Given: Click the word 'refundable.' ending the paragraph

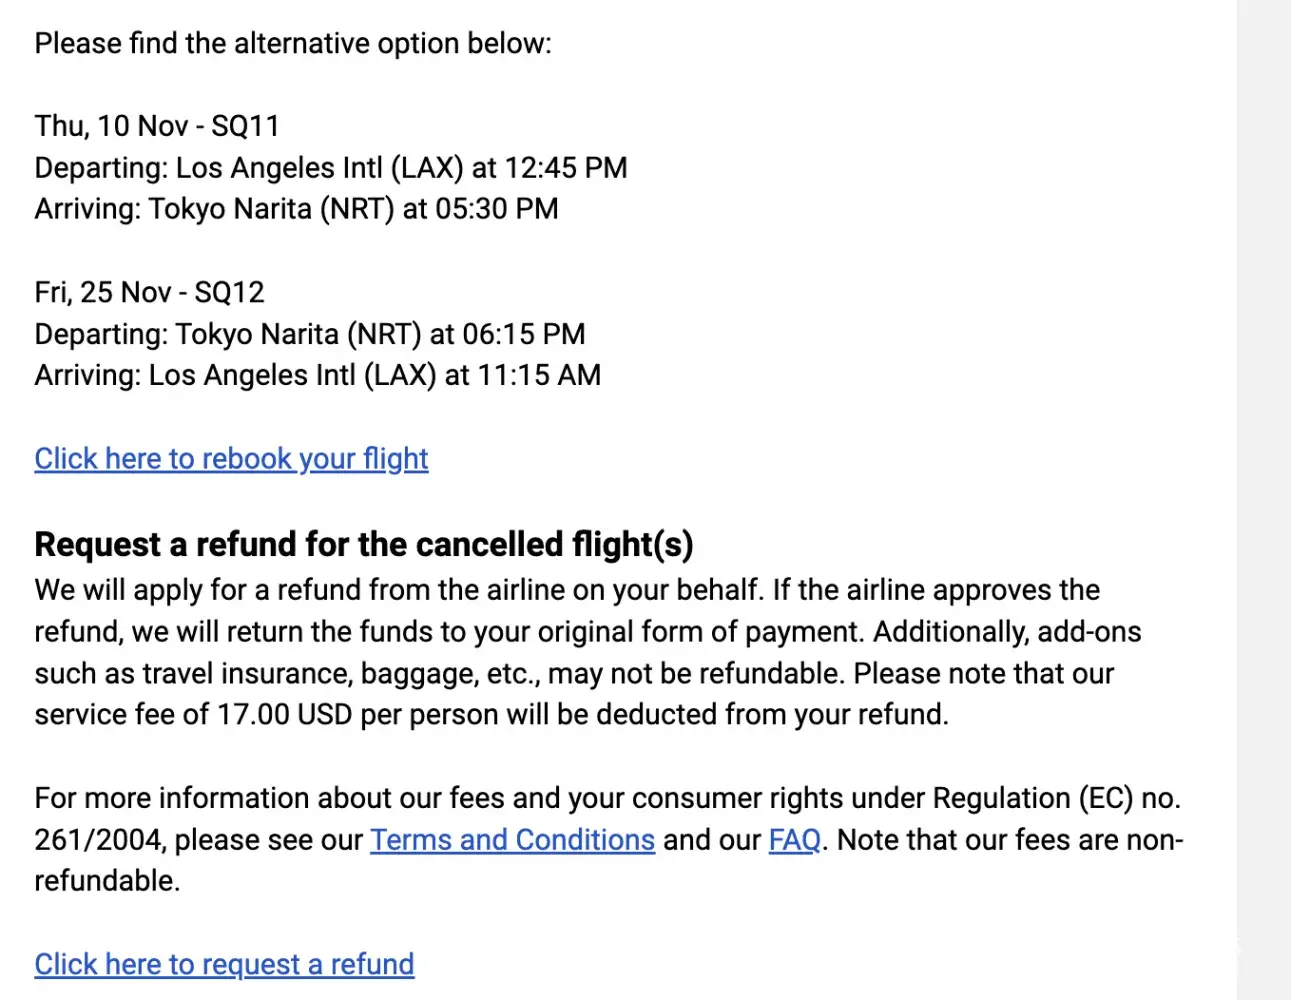Looking at the screenshot, I should [x=107, y=881].
